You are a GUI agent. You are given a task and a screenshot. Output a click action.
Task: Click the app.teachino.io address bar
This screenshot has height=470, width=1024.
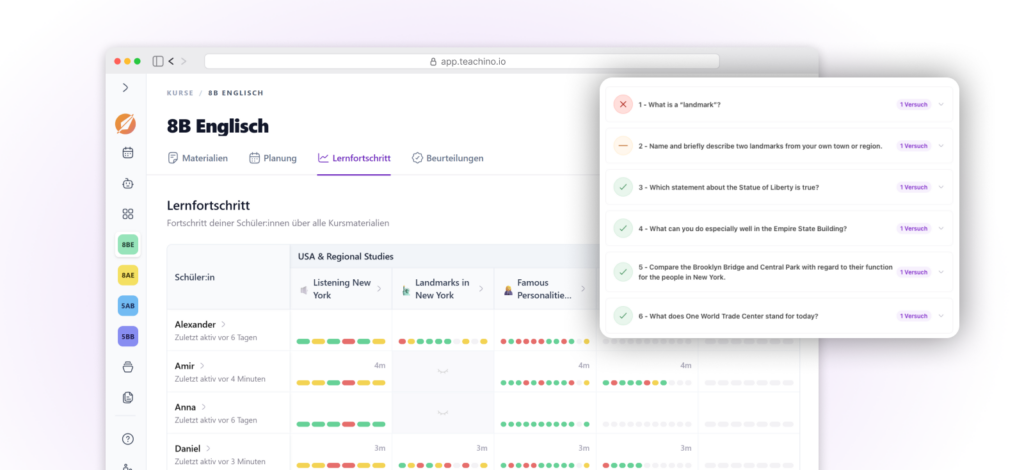pyautogui.click(x=462, y=61)
